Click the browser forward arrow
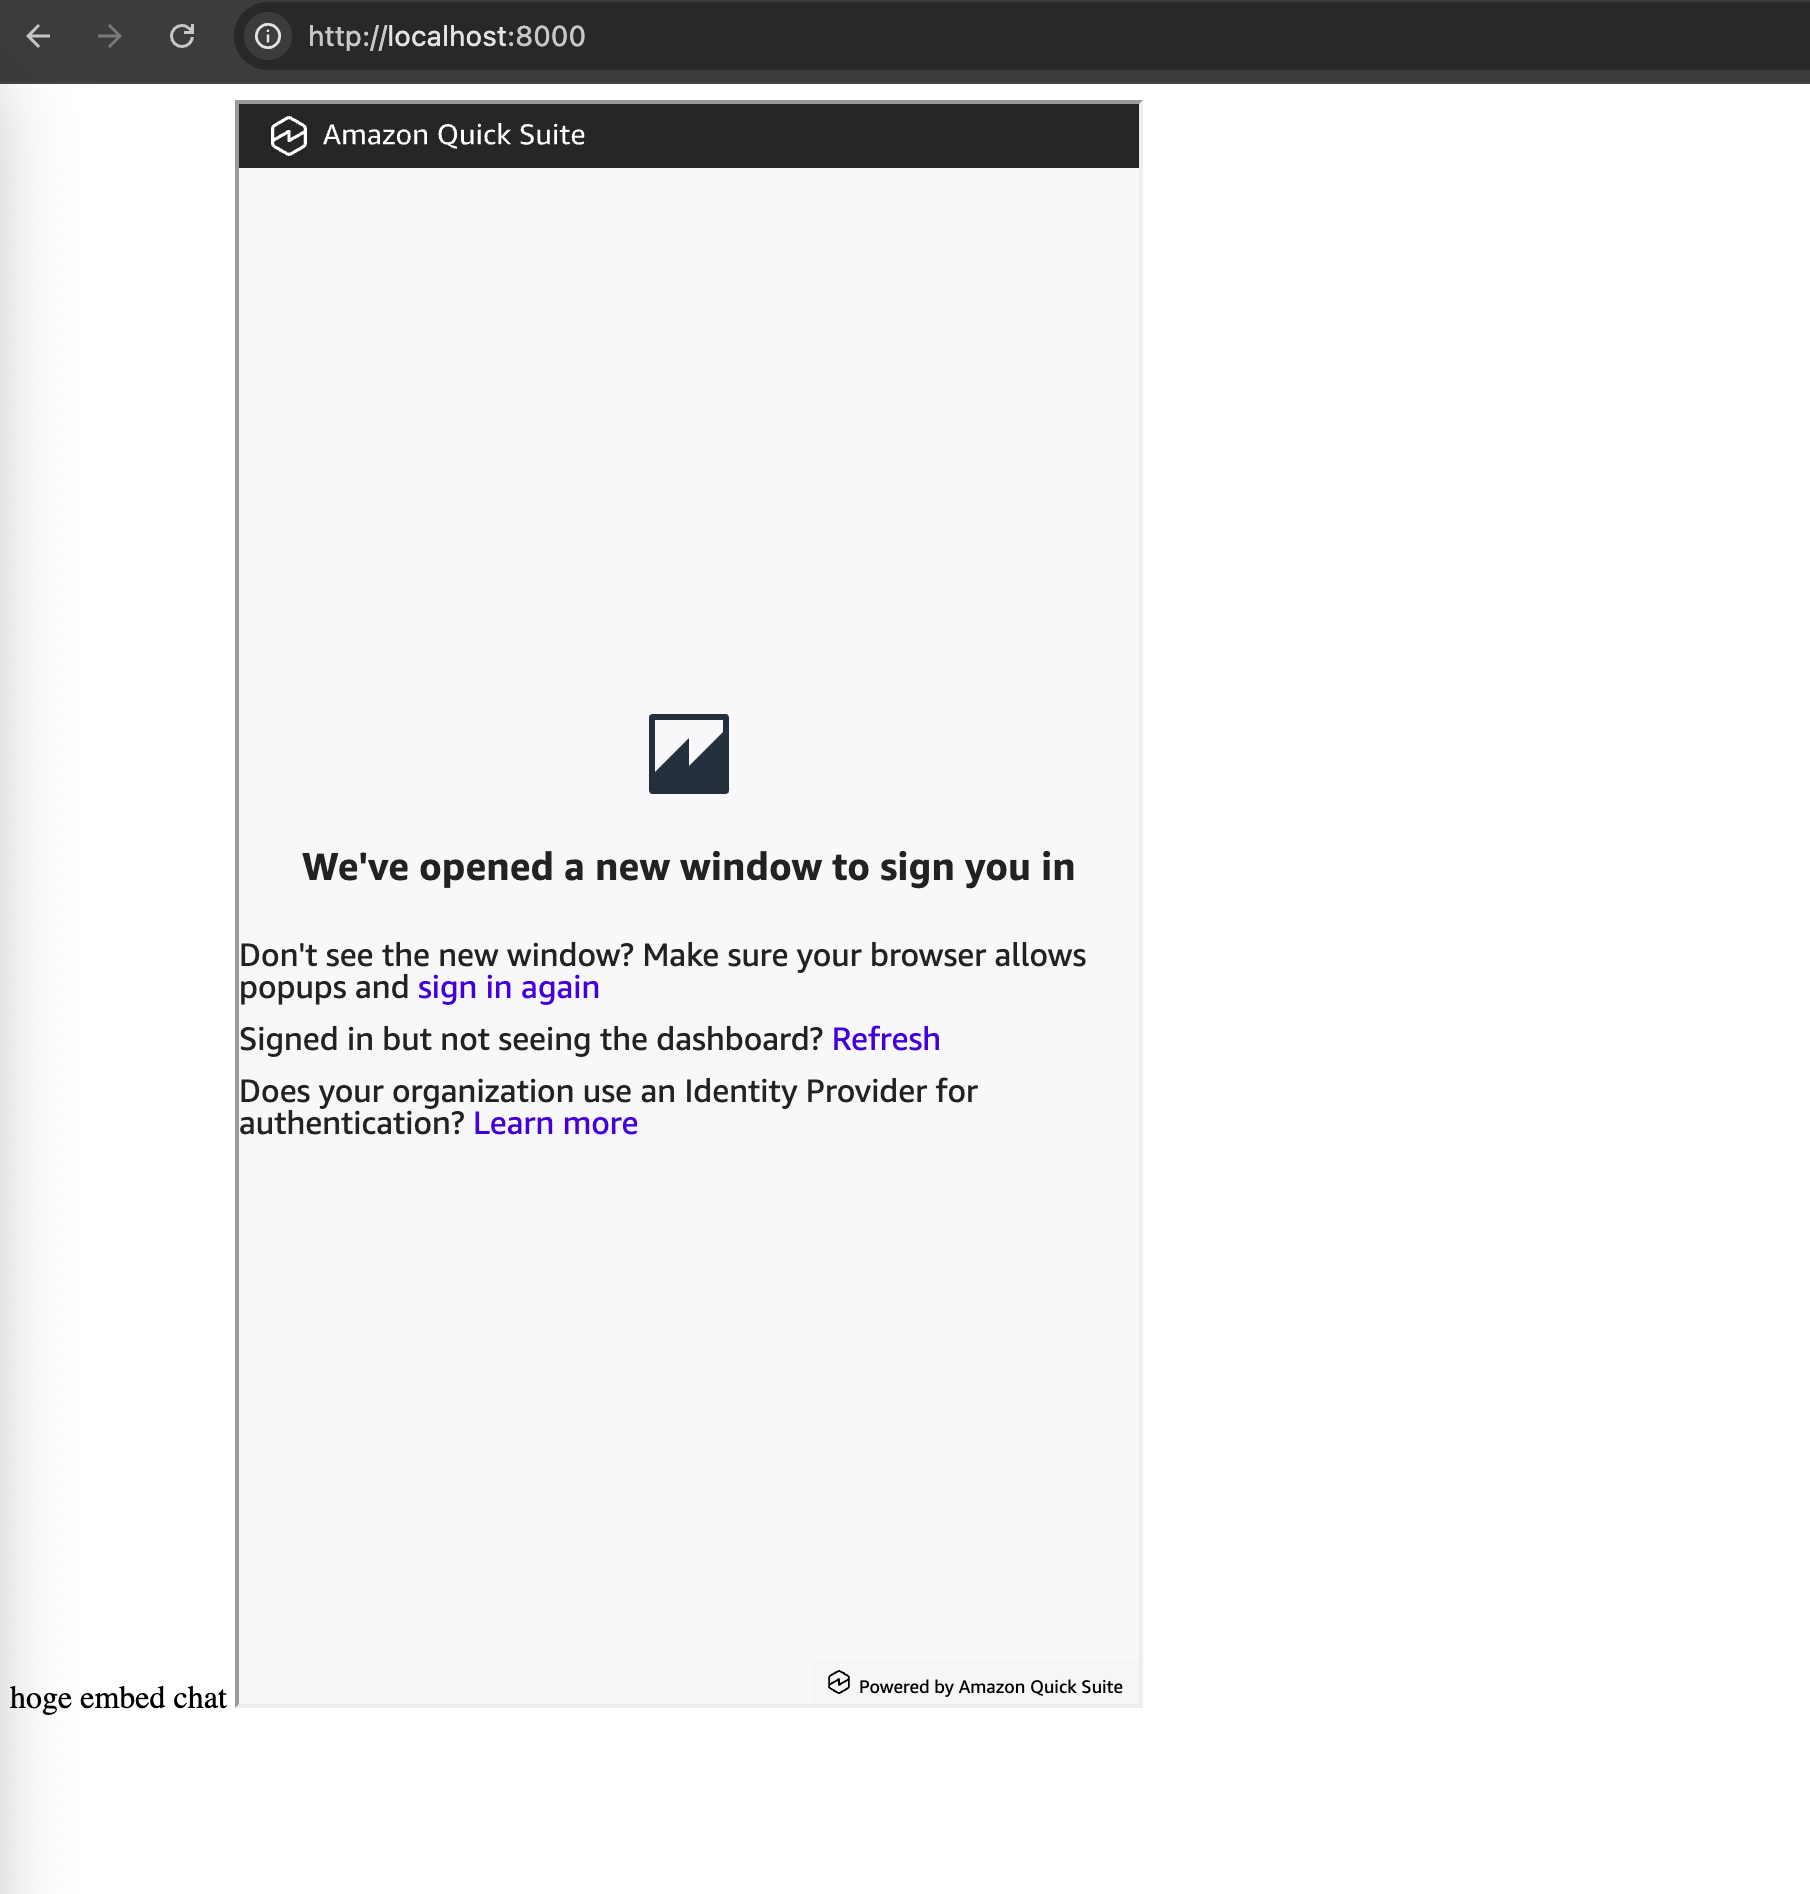1810x1894 pixels. (x=110, y=37)
